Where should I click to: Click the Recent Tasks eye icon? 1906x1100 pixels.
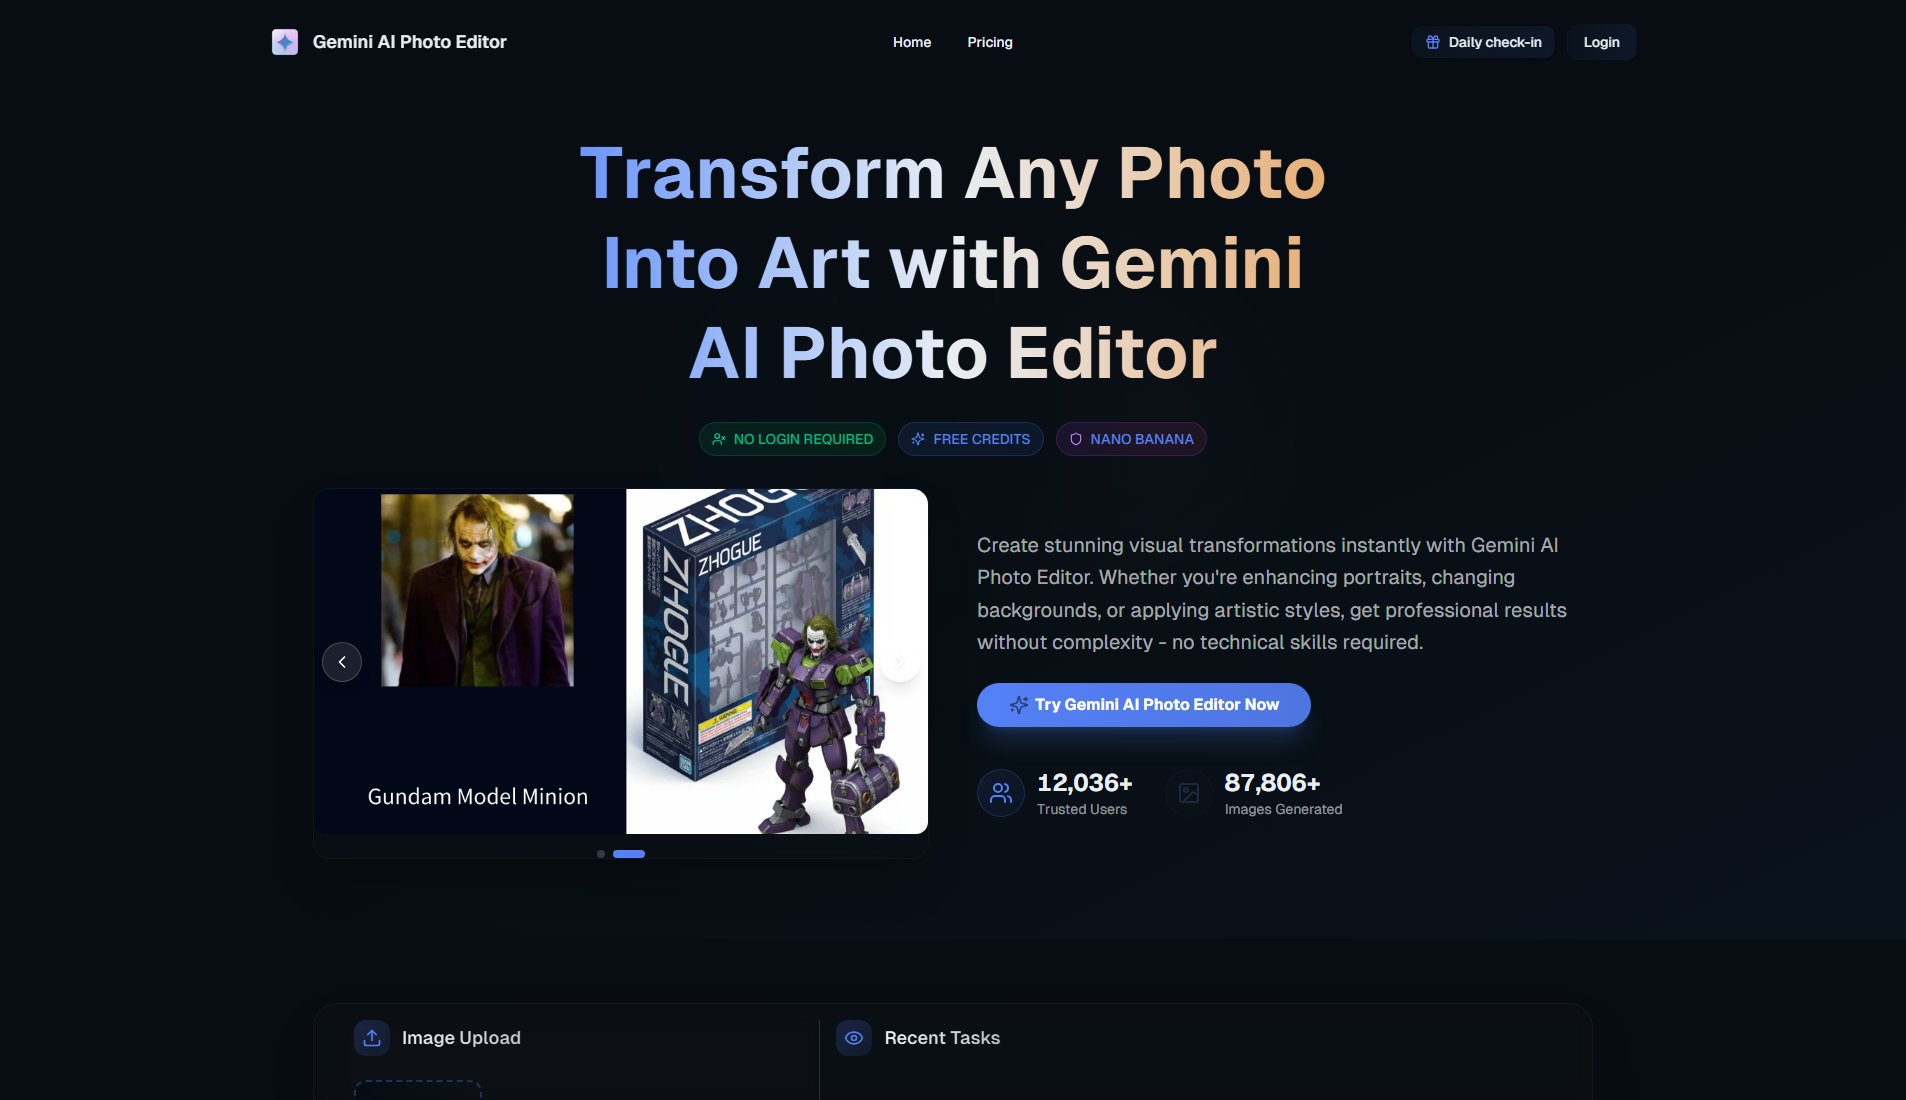pyautogui.click(x=854, y=1038)
